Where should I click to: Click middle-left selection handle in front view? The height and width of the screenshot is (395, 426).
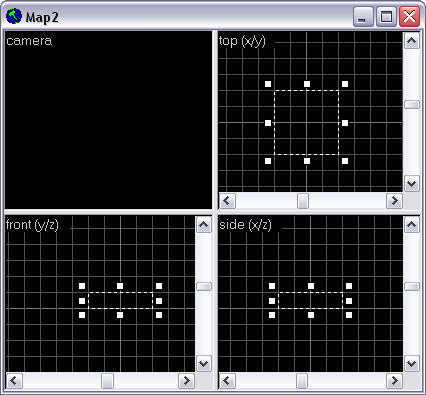coord(82,301)
